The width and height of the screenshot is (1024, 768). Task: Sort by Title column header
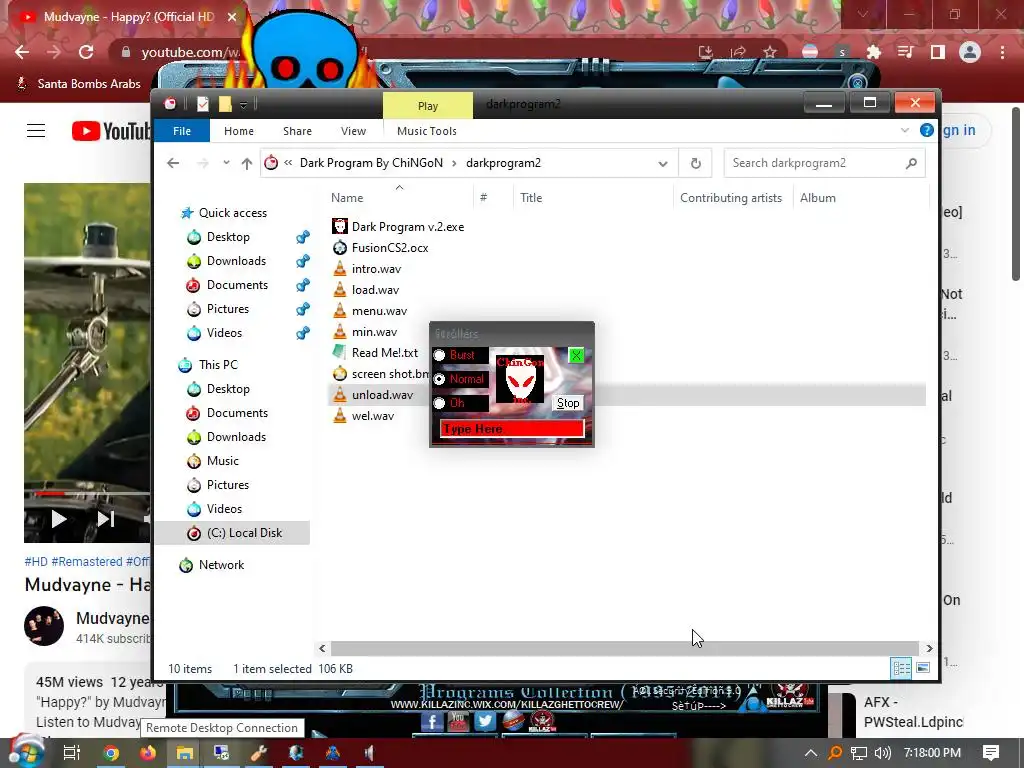[531, 198]
